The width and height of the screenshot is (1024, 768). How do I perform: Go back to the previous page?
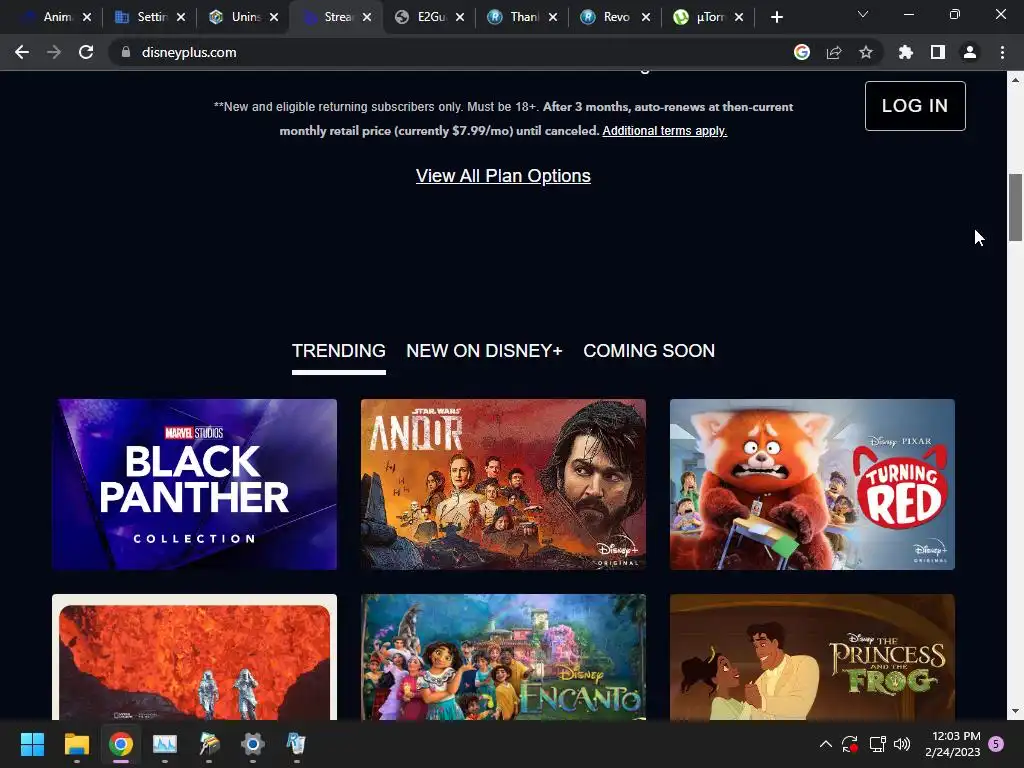22,52
